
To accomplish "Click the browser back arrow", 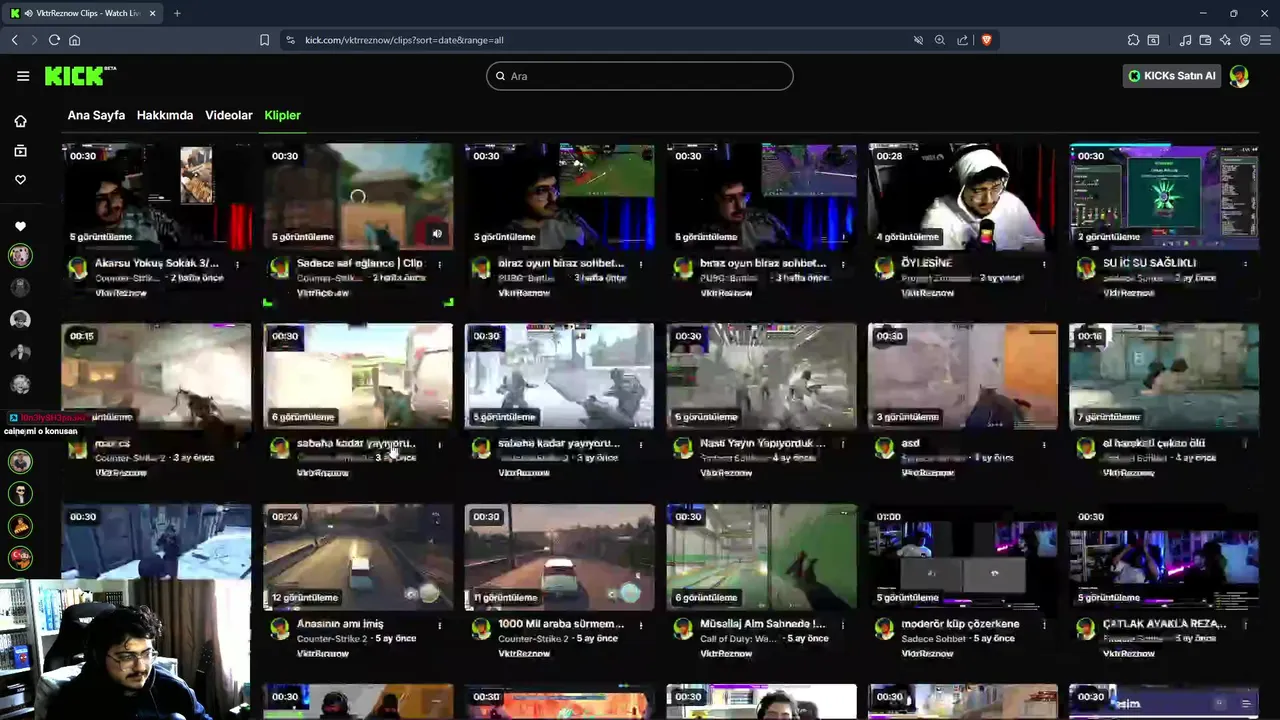I will (15, 40).
